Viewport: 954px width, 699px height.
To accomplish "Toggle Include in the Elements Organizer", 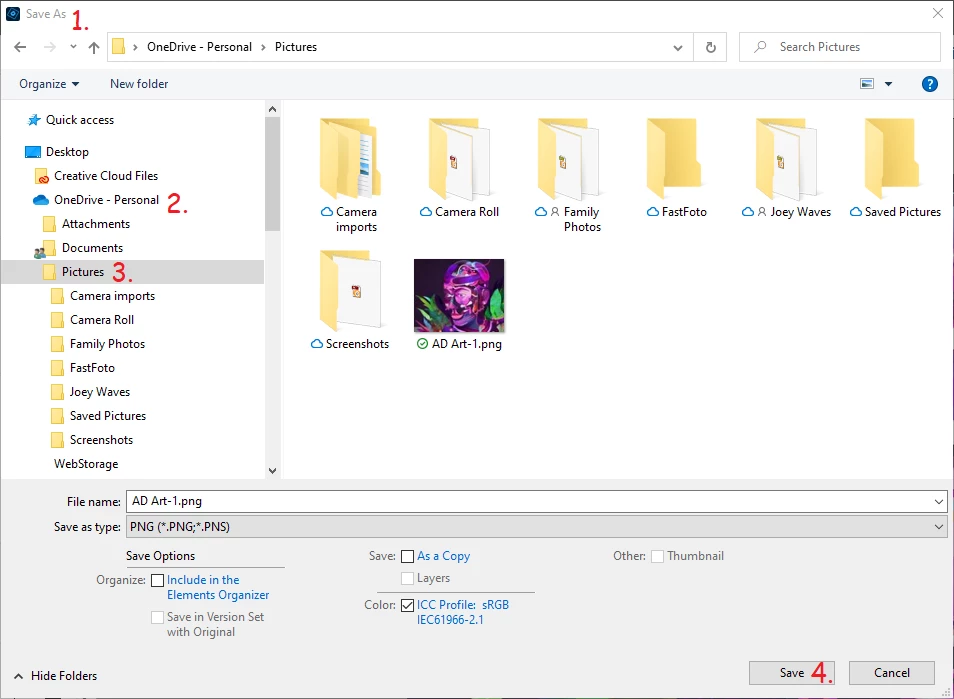I will 157,580.
